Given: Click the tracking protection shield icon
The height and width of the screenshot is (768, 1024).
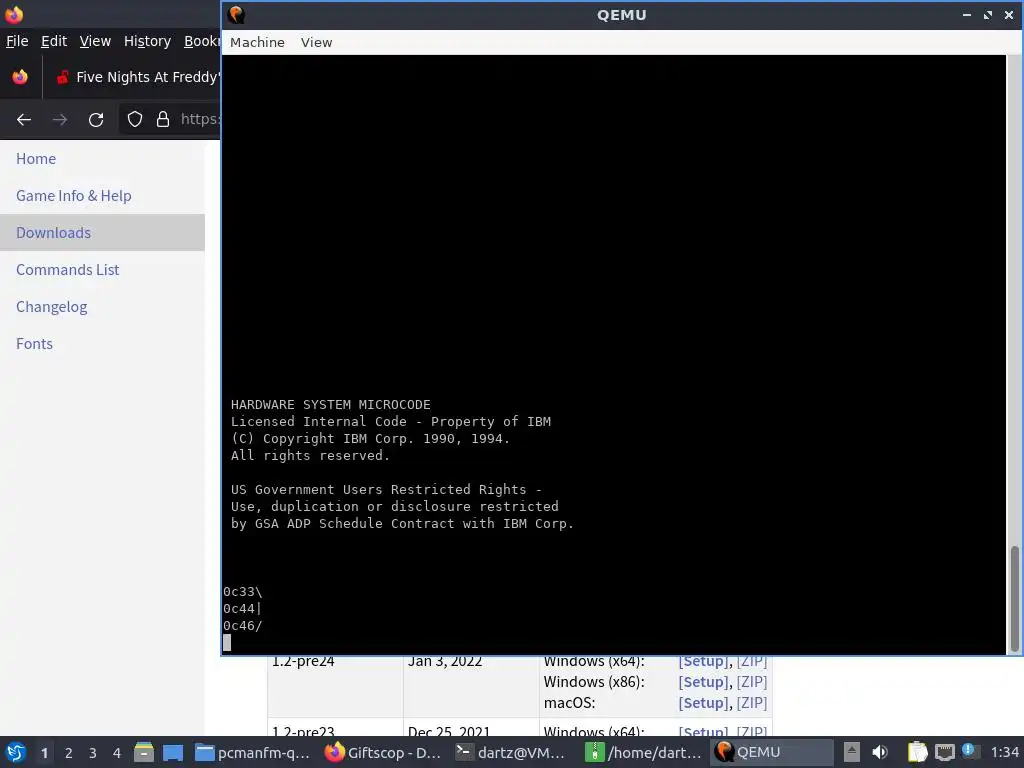Looking at the screenshot, I should [x=135, y=120].
